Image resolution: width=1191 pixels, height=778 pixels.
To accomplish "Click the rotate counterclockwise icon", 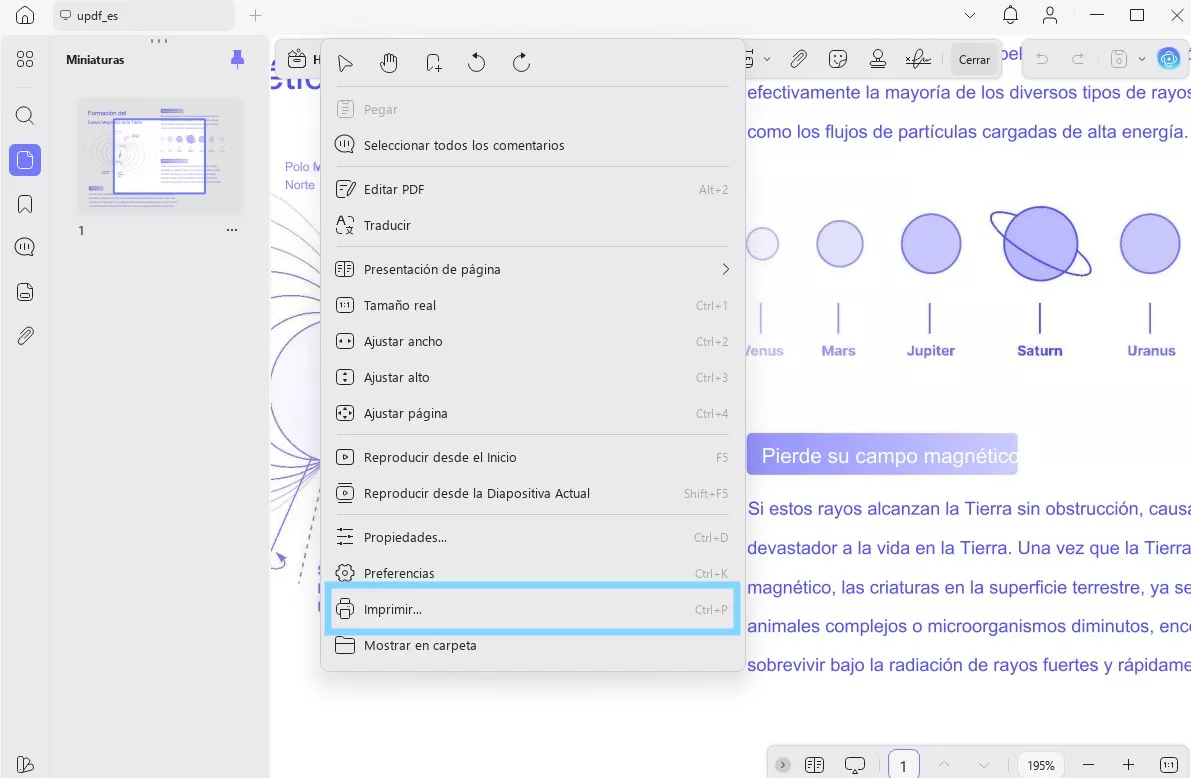I will pos(477,63).
